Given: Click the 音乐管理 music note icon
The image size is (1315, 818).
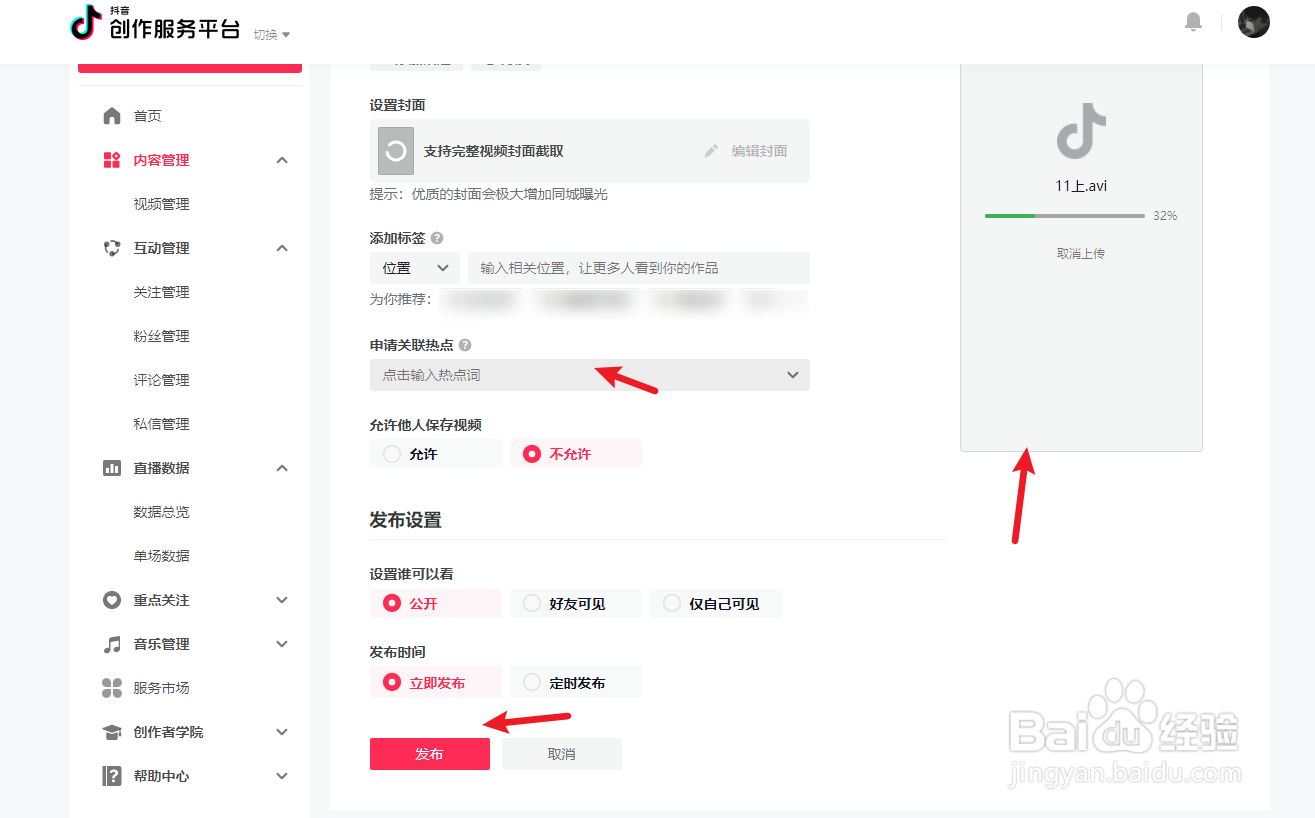Looking at the screenshot, I should coord(113,643).
